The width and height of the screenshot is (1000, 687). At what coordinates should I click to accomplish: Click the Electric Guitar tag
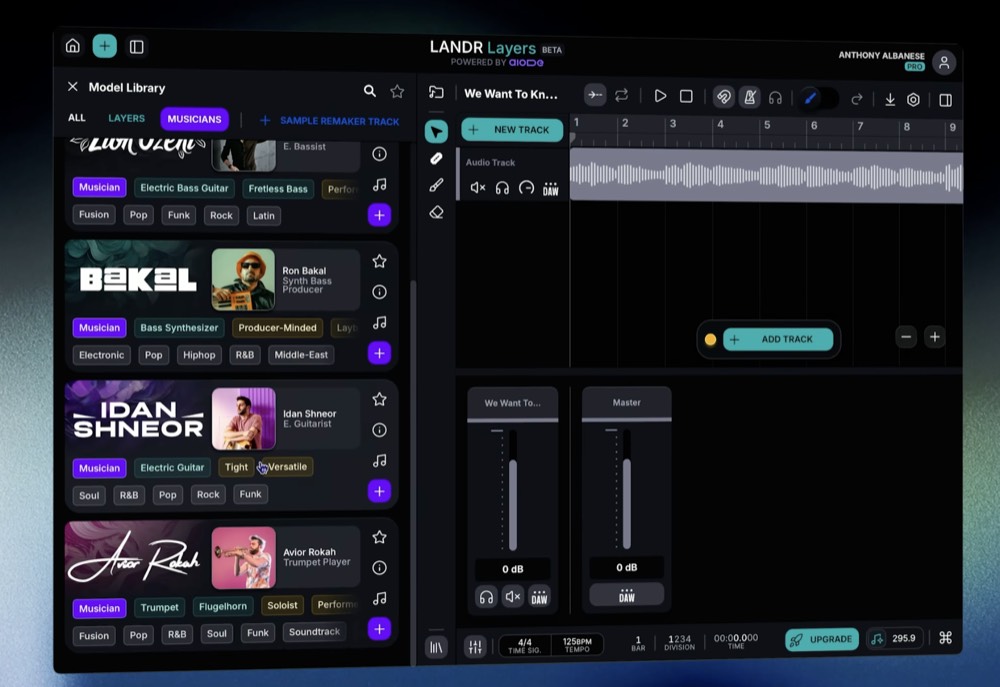click(172, 468)
